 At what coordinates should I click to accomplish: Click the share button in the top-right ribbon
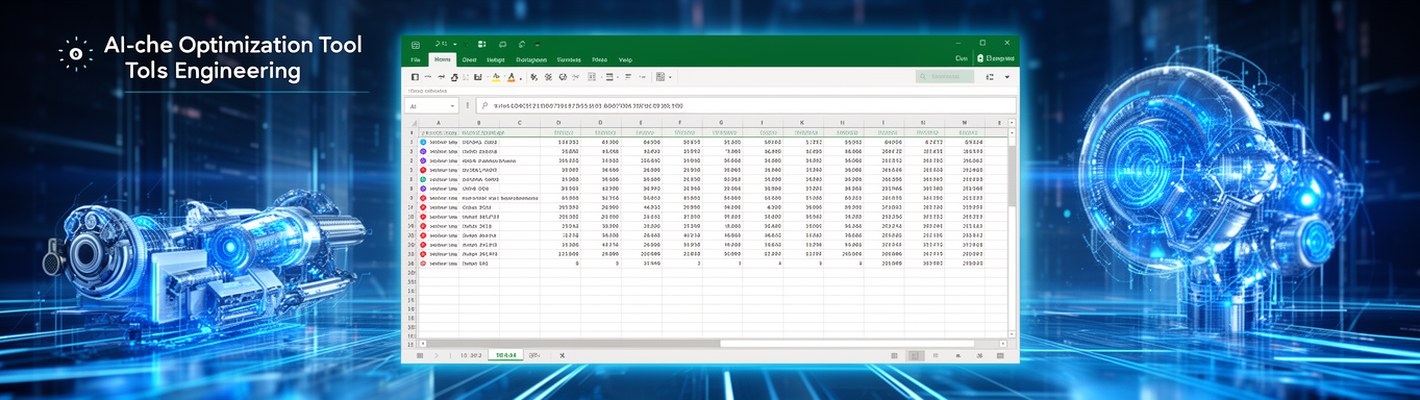pos(995,59)
